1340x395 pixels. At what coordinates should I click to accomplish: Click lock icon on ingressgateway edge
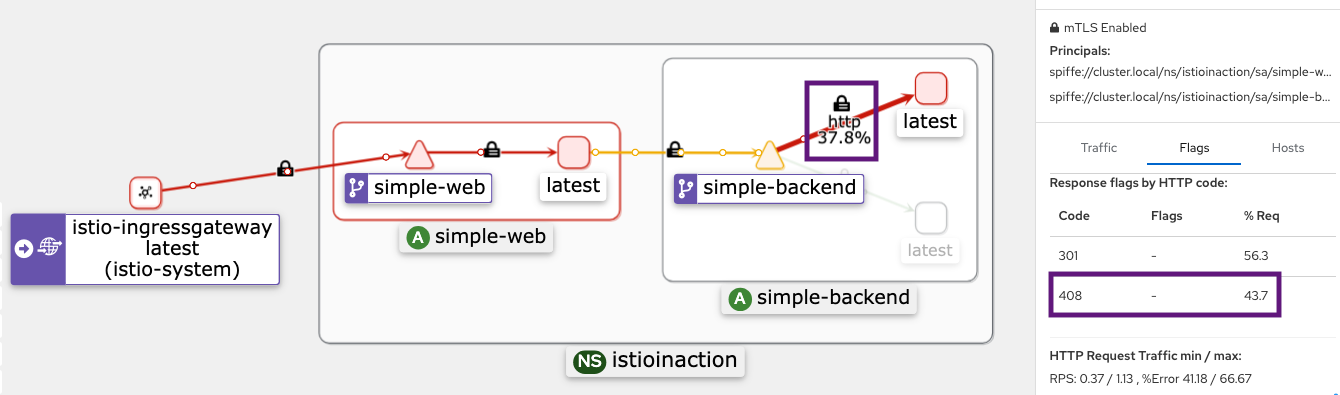coord(285,170)
